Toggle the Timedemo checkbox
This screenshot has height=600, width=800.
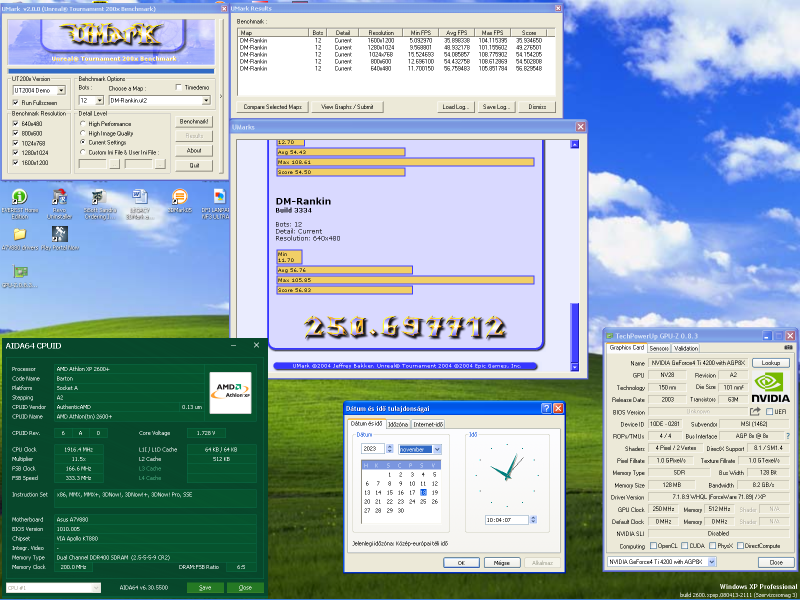(178, 87)
